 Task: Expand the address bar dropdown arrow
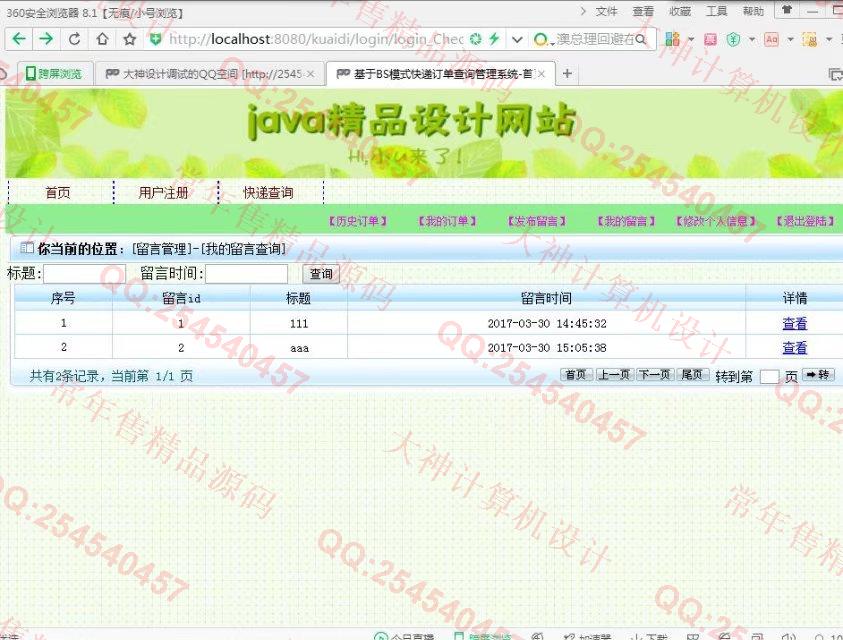(517, 39)
